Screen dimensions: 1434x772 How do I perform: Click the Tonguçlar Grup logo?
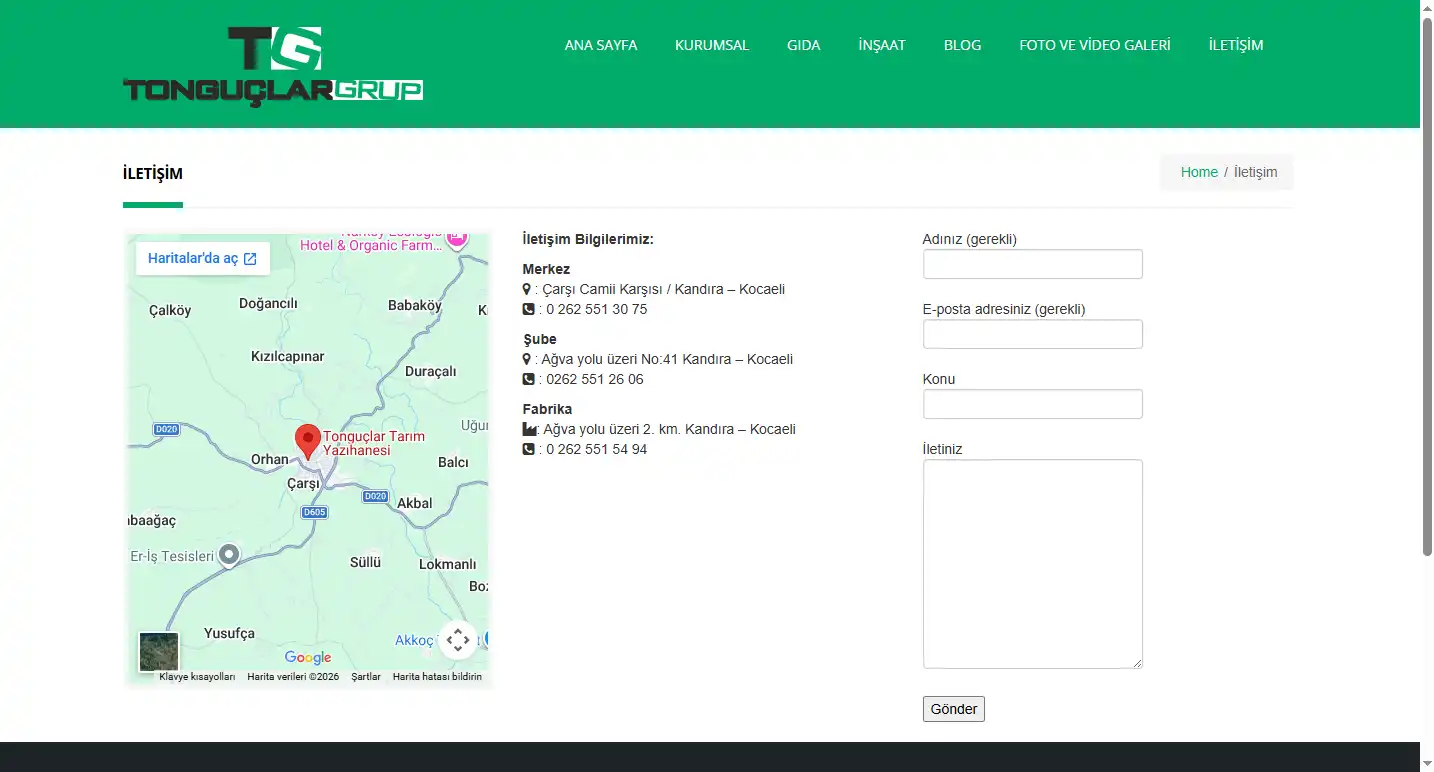(x=273, y=66)
